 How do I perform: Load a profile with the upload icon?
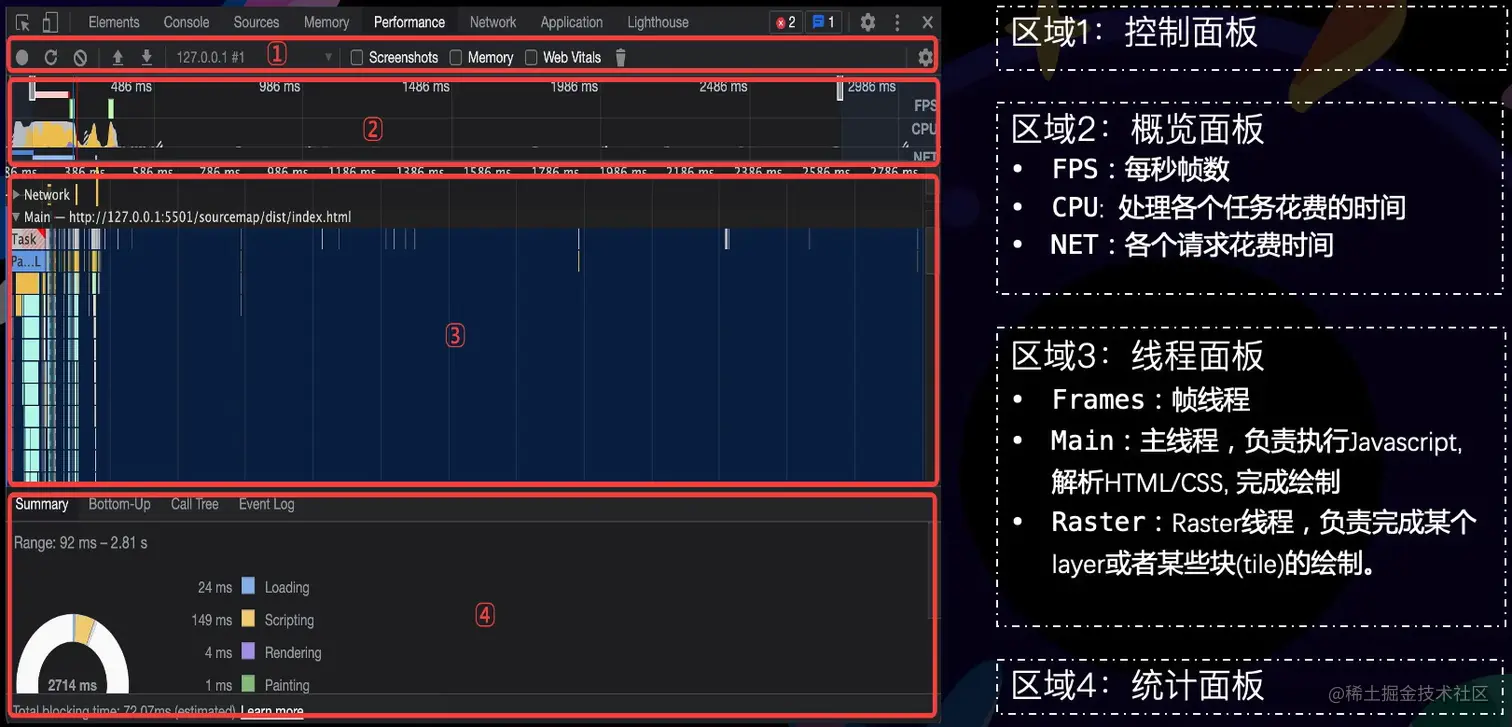(117, 57)
